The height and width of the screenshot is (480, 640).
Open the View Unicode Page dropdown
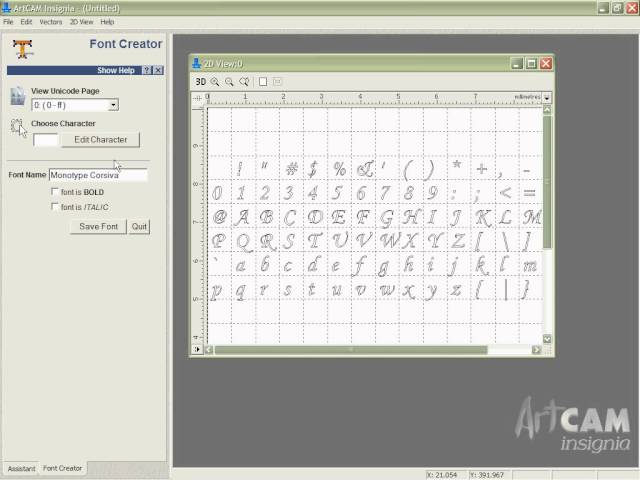(113, 105)
